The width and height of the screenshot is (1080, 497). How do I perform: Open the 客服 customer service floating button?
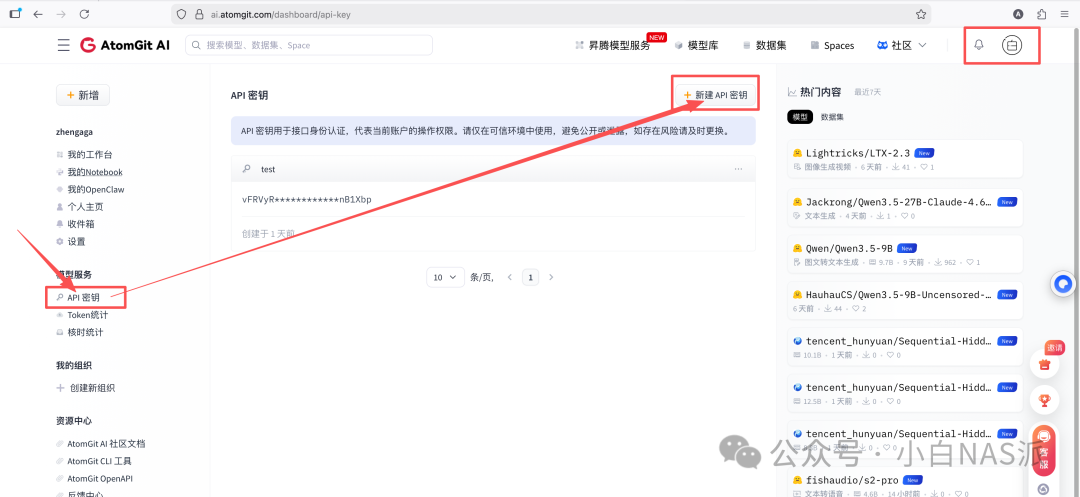click(x=1044, y=449)
